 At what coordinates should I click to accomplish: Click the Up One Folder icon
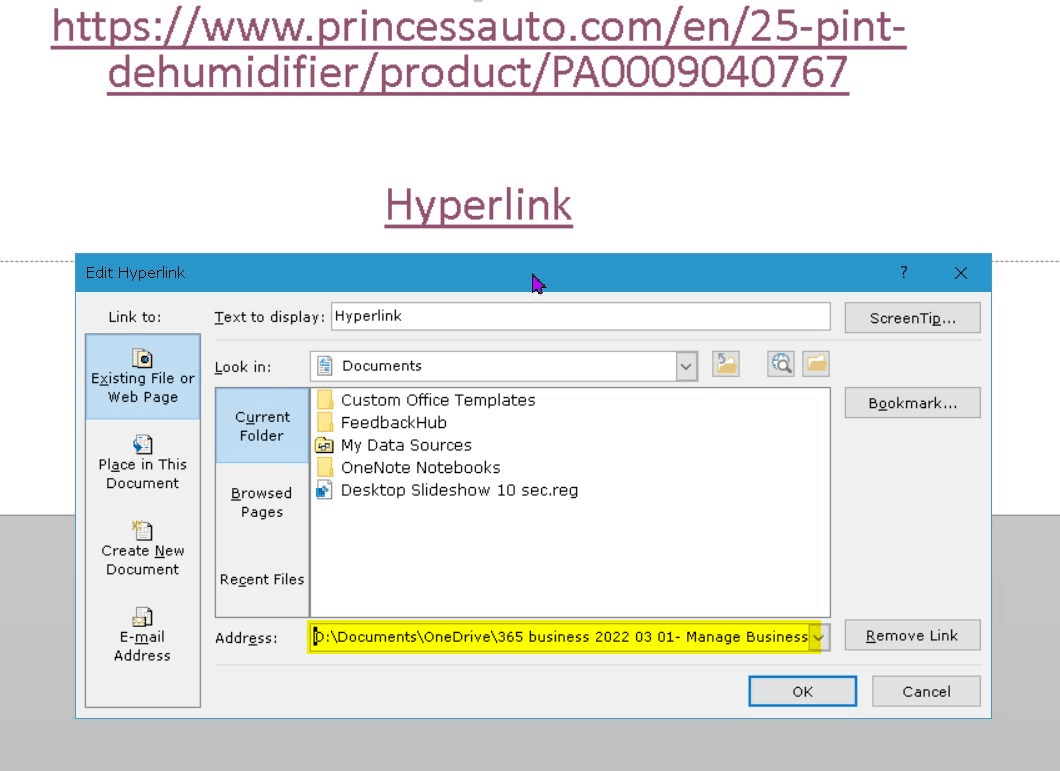[x=725, y=365]
